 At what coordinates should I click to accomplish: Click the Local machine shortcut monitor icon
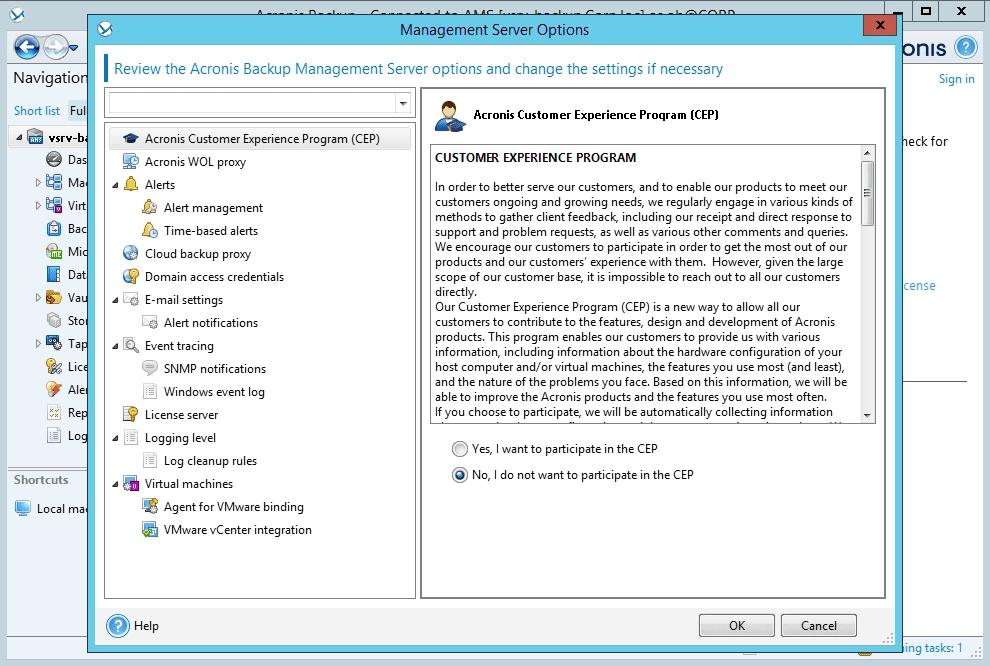(23, 508)
